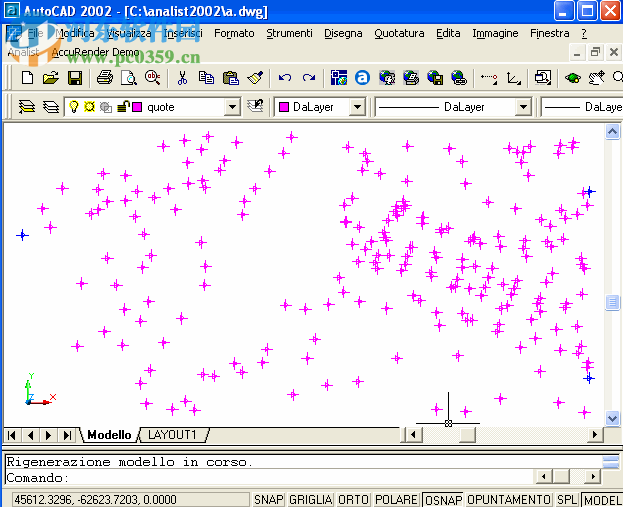Paste from clipboard icon
The width and height of the screenshot is (623, 507).
(230, 77)
